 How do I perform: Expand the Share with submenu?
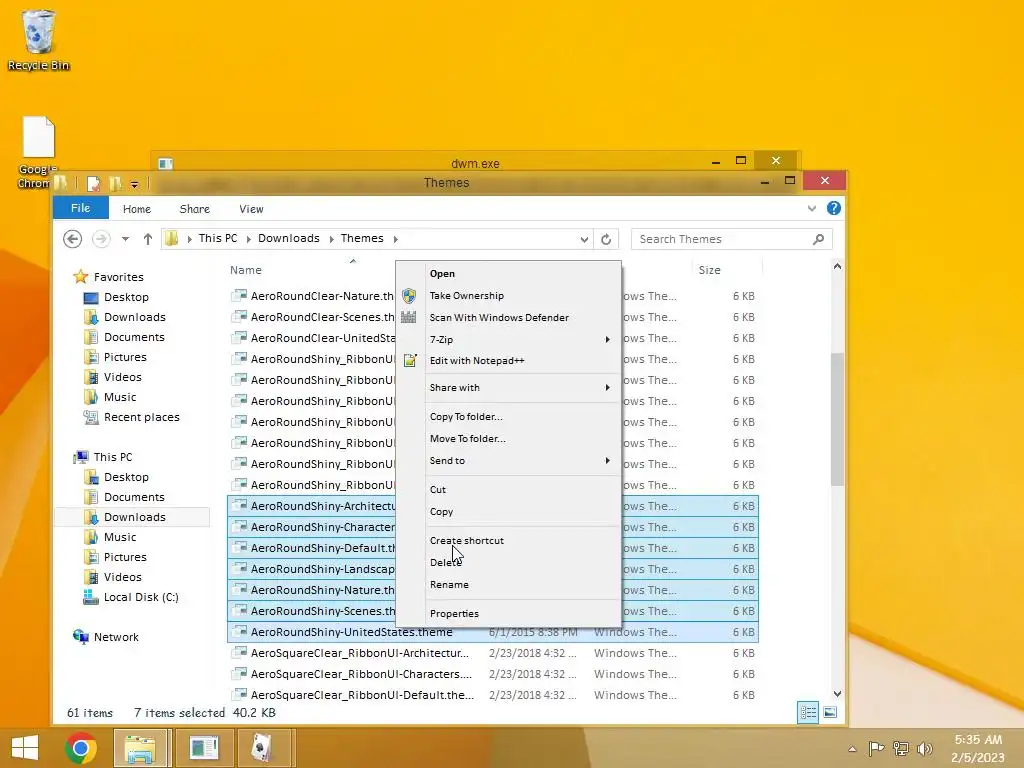tap(509, 387)
